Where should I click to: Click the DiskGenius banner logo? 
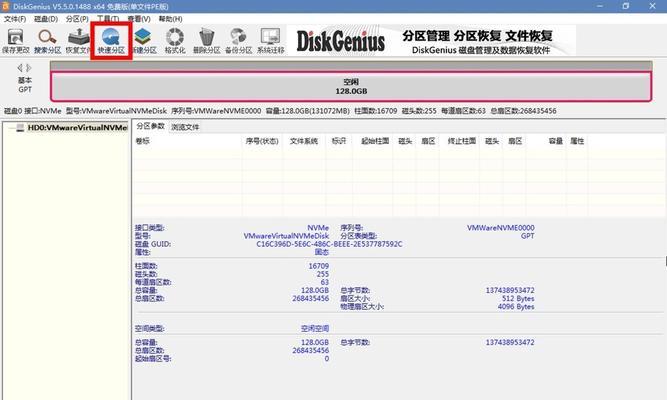pyautogui.click(x=340, y=41)
